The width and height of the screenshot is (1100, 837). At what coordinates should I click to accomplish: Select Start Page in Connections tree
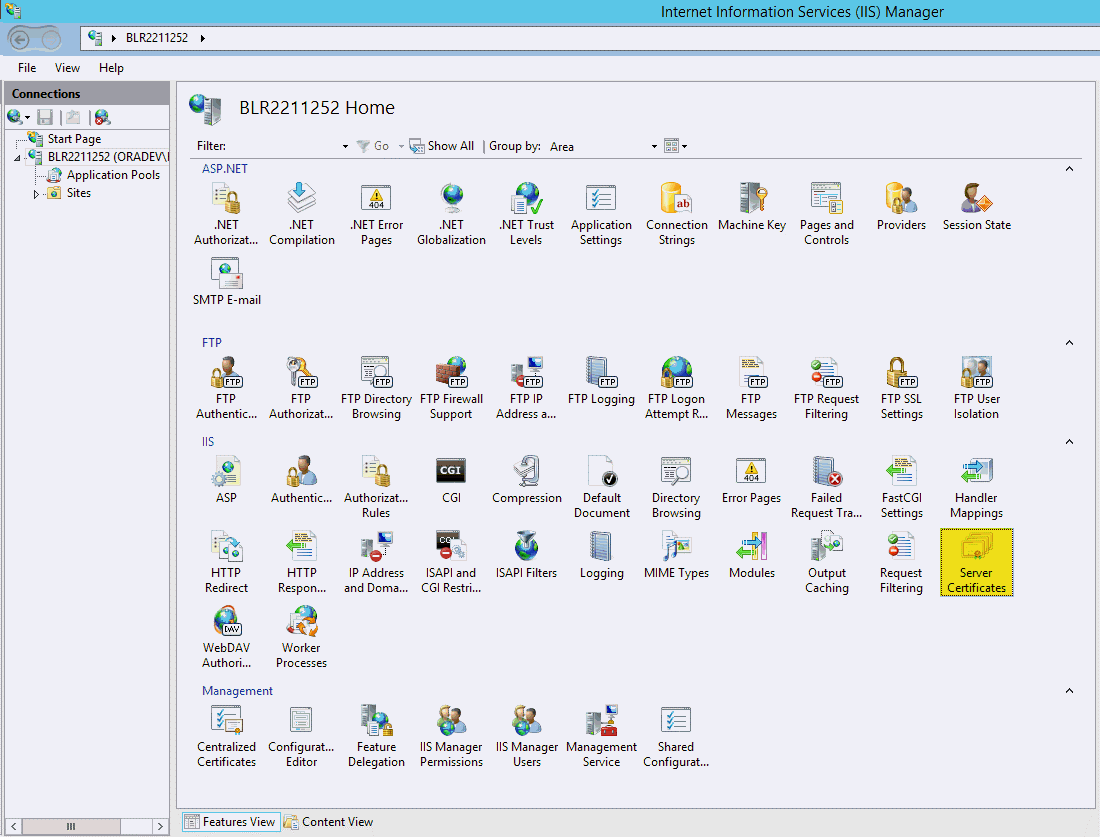(74, 139)
